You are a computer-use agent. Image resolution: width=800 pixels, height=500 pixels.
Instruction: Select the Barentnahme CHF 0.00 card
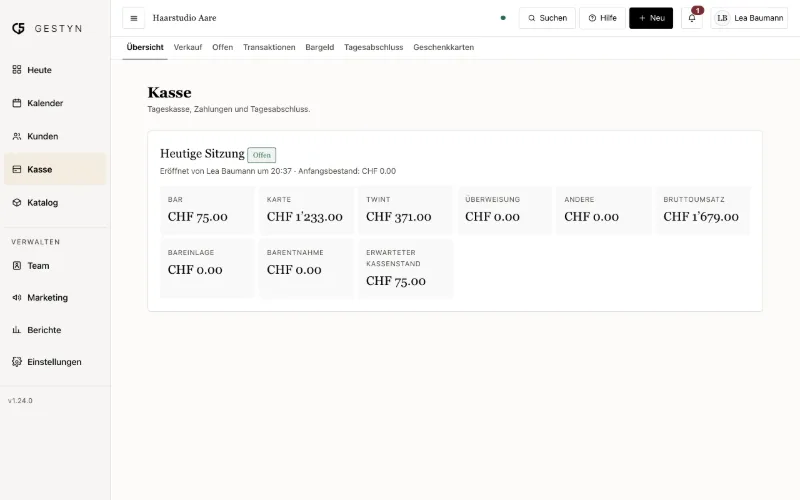(306, 268)
